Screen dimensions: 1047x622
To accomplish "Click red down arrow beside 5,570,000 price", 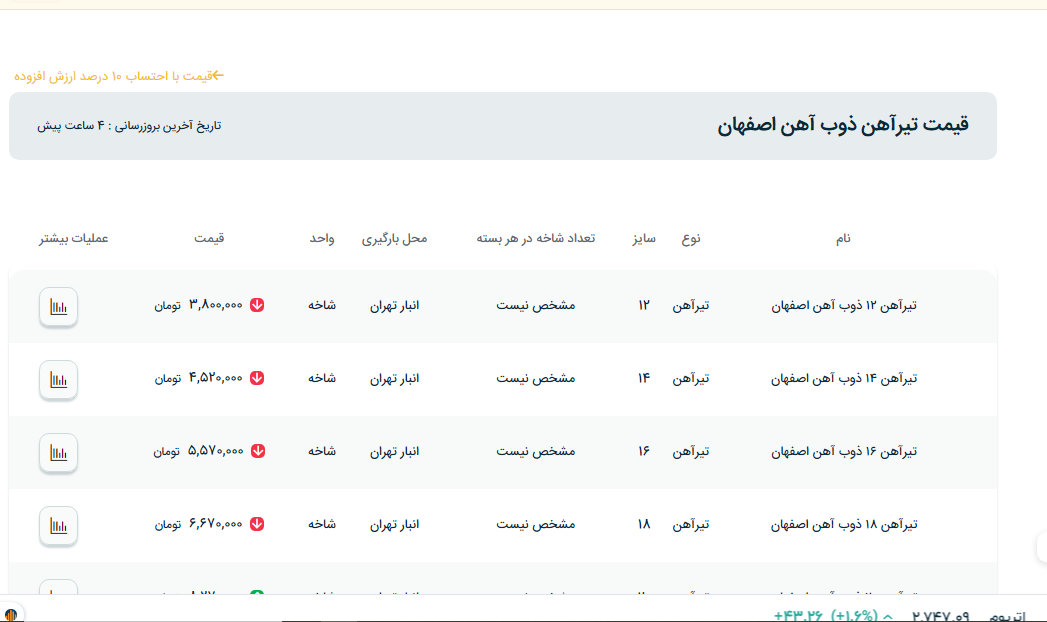I will (x=257, y=451).
